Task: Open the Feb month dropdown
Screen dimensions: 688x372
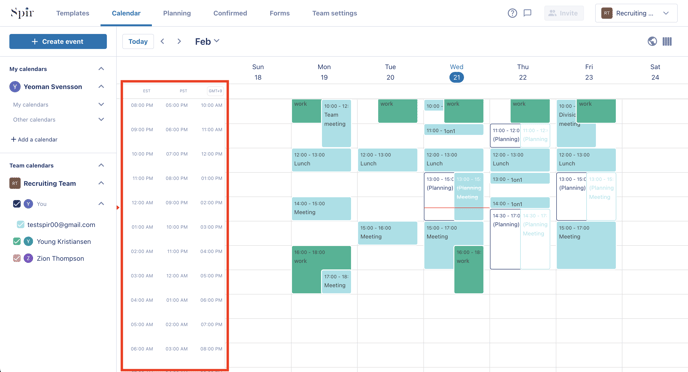Action: pos(207,41)
